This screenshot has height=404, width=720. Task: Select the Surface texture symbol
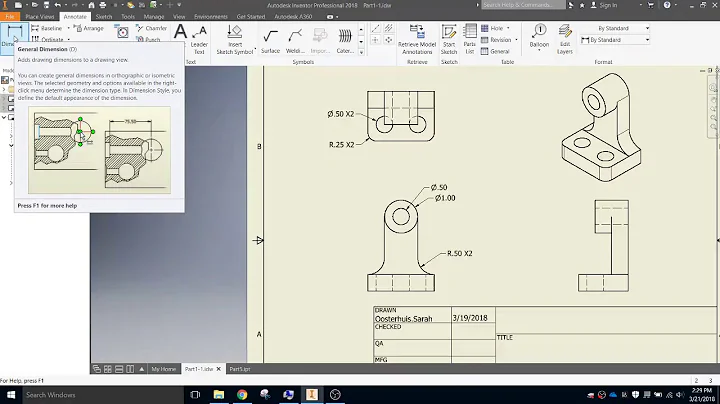pos(270,40)
